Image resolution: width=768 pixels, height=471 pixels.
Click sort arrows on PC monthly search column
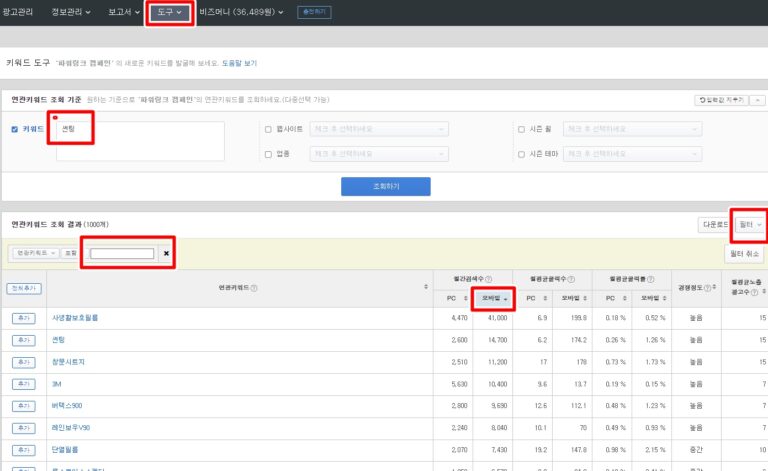point(463,299)
